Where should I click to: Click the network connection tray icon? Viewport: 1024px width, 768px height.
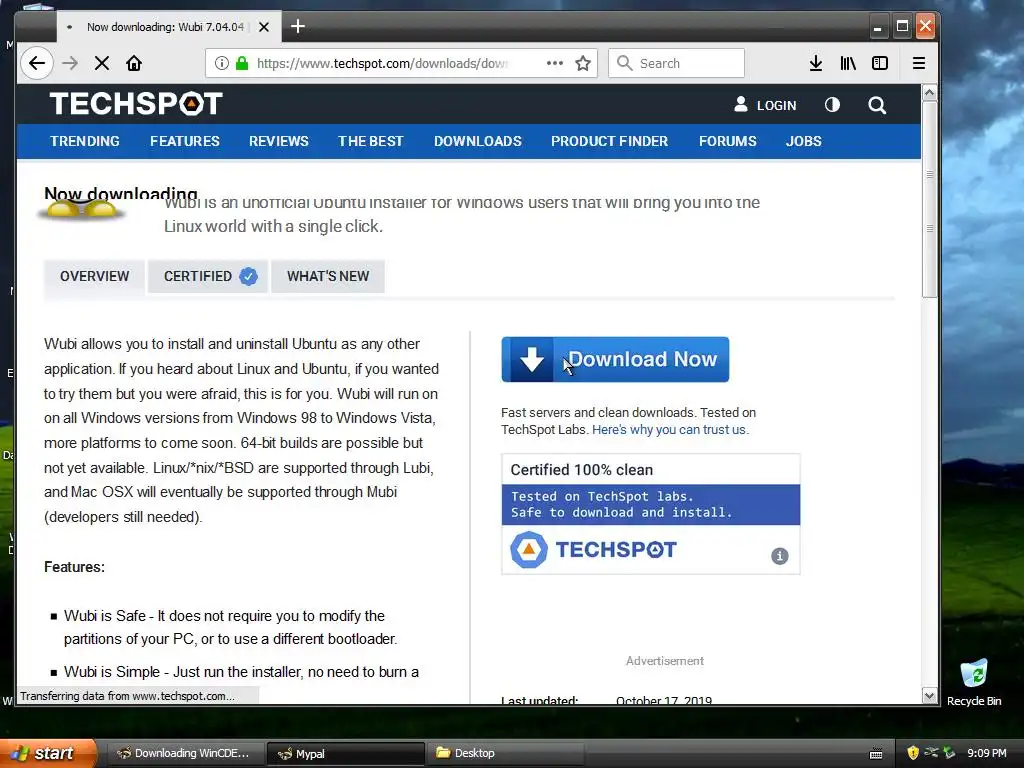931,753
